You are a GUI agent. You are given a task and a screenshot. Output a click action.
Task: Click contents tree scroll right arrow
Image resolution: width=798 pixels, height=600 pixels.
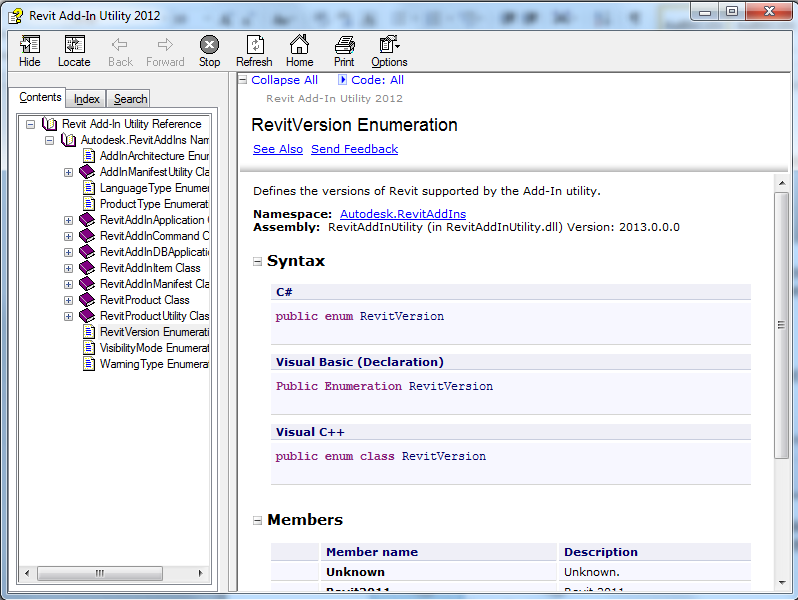pos(201,573)
